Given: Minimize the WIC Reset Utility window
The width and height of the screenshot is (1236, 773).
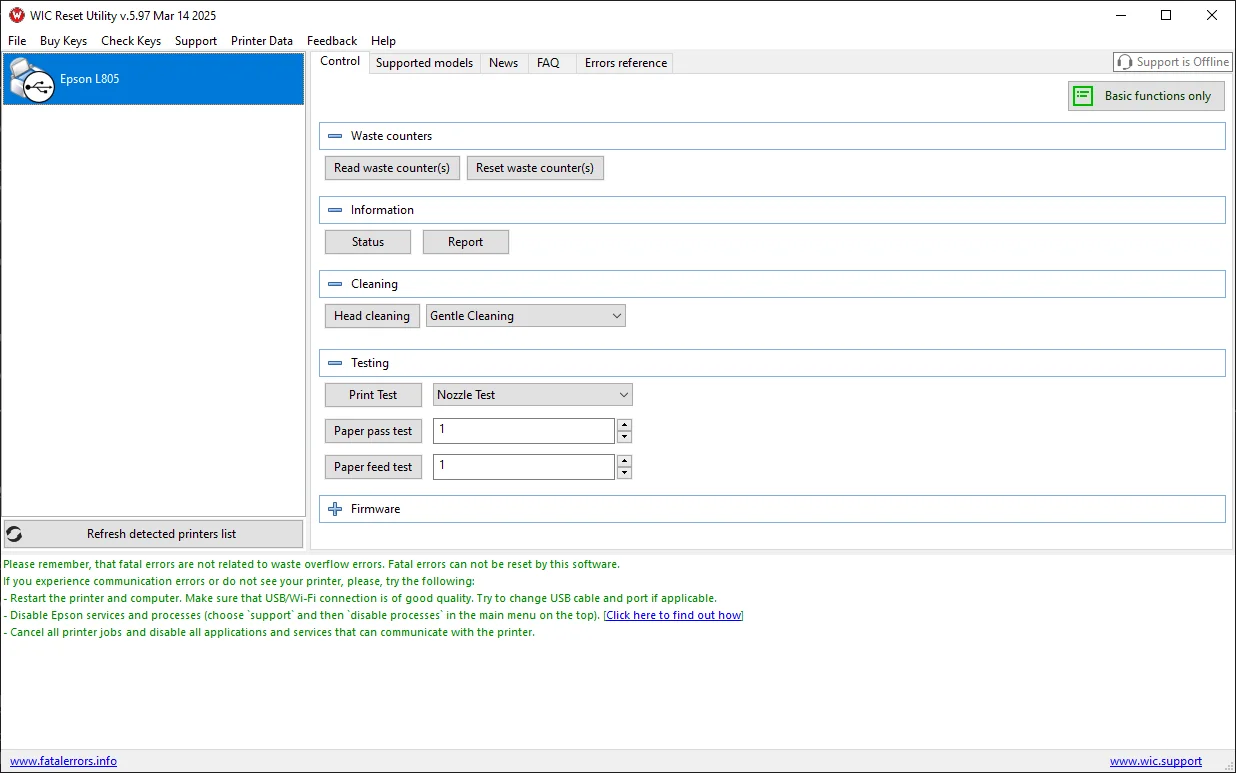Looking at the screenshot, I should [x=1120, y=15].
